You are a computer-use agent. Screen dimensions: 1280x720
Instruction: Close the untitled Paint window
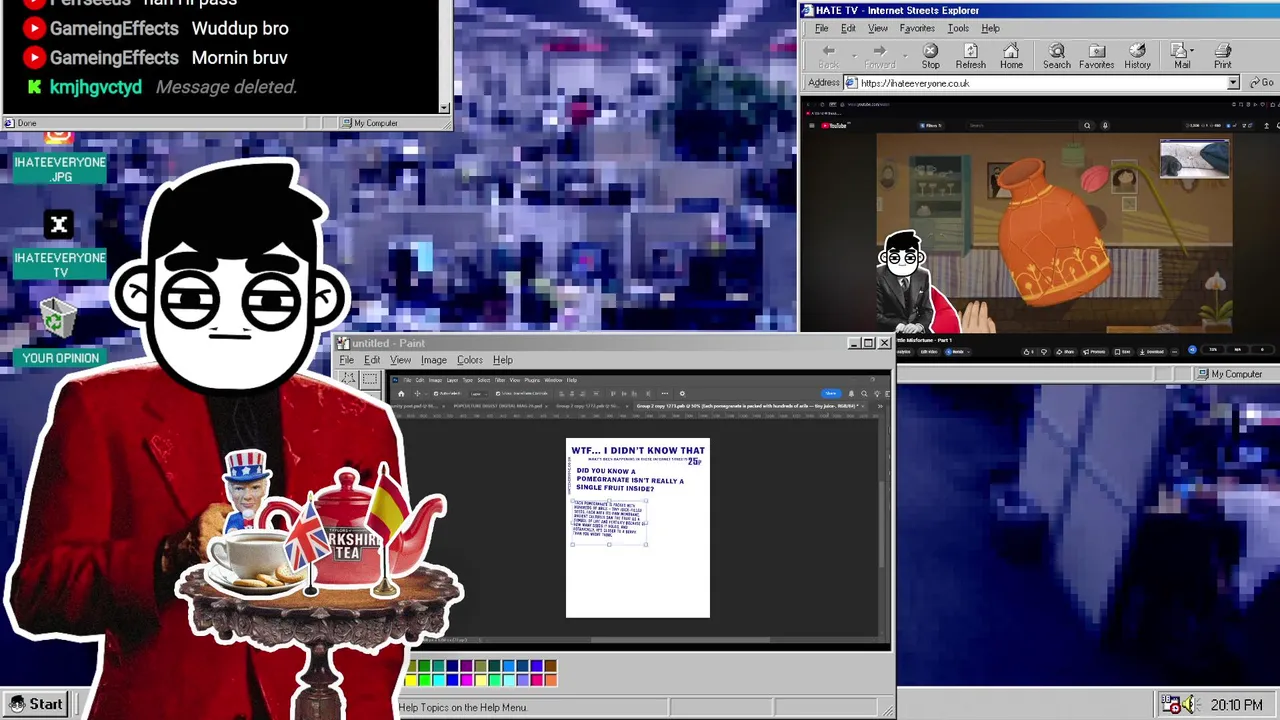(x=884, y=343)
